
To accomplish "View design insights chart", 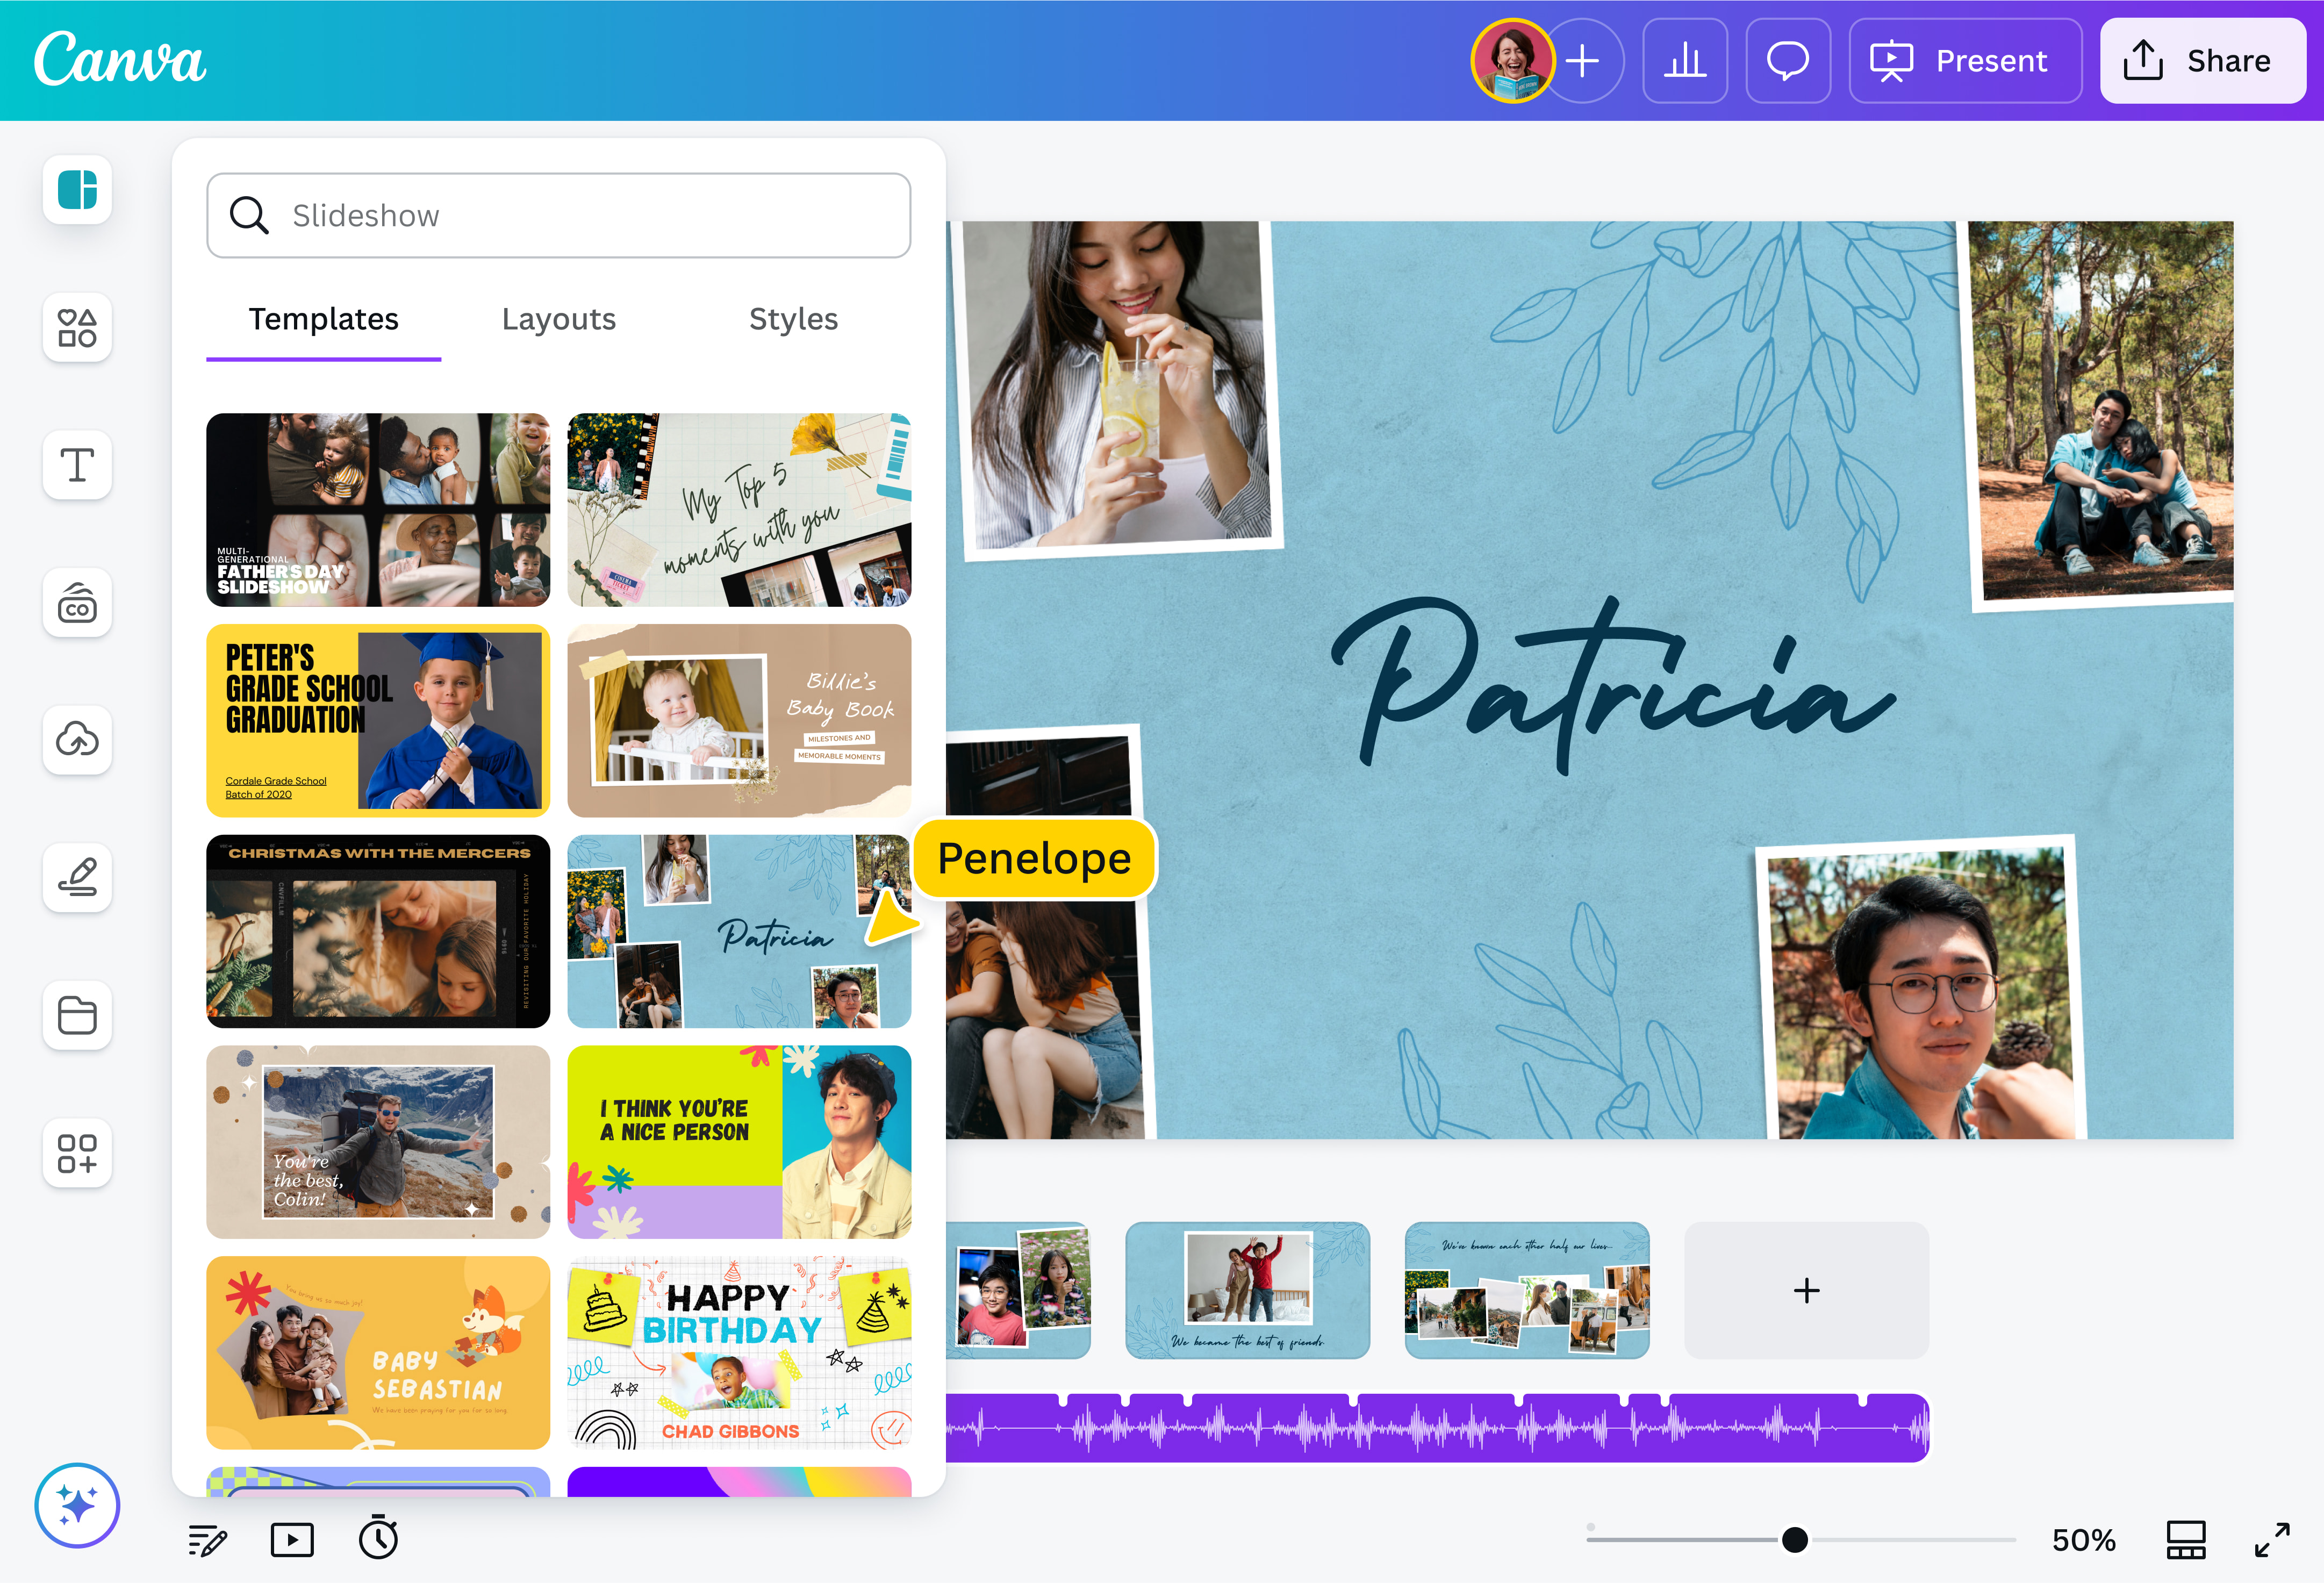I will point(1685,60).
